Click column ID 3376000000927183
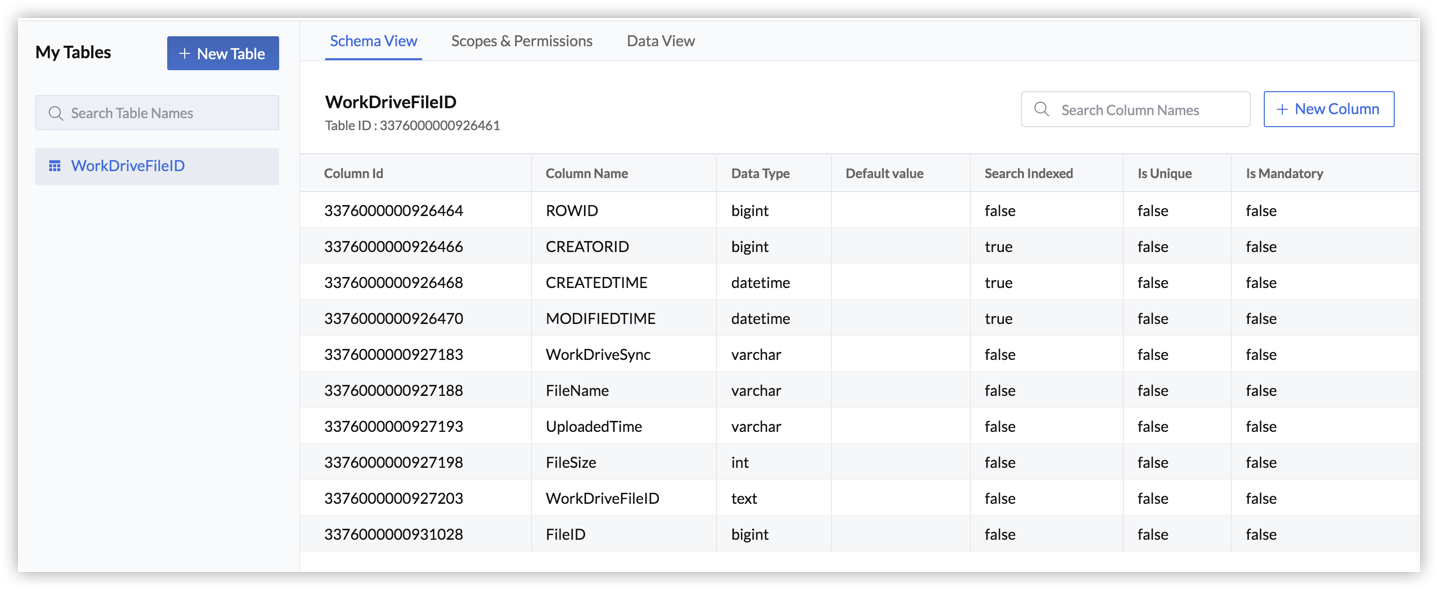Viewport: 1438px width, 590px height. [x=394, y=354]
